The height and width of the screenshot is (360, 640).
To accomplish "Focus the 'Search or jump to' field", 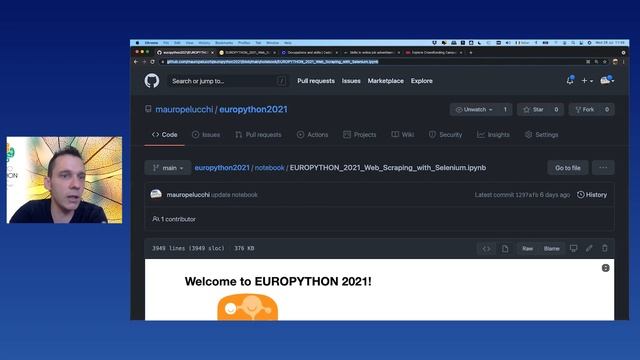I will click(x=228, y=81).
